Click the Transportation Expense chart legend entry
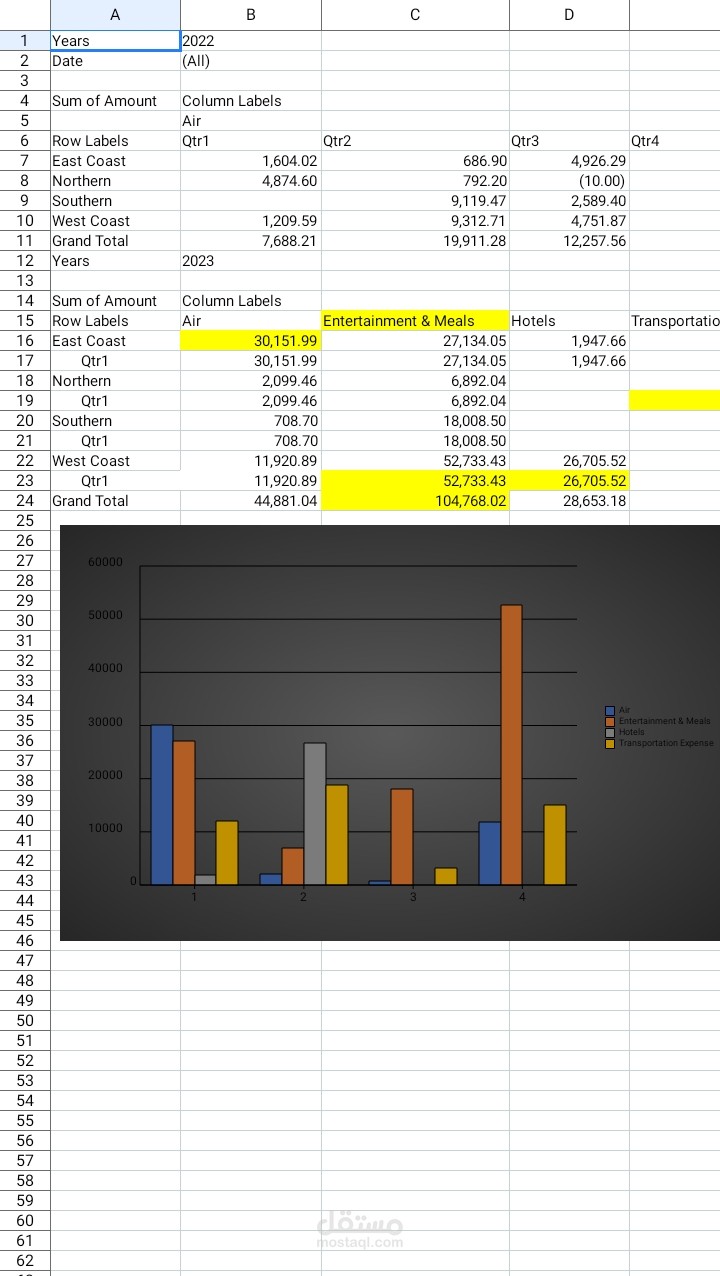Screen dimensions: 720x1276 pyautogui.click(x=659, y=743)
